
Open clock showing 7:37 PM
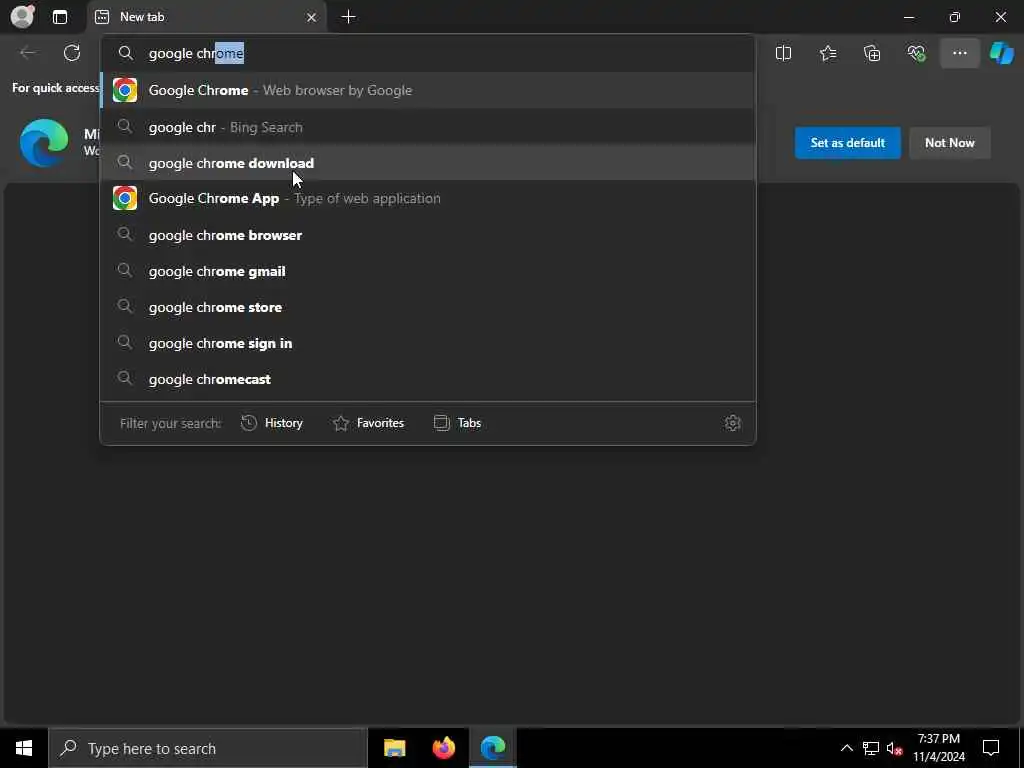coord(938,748)
